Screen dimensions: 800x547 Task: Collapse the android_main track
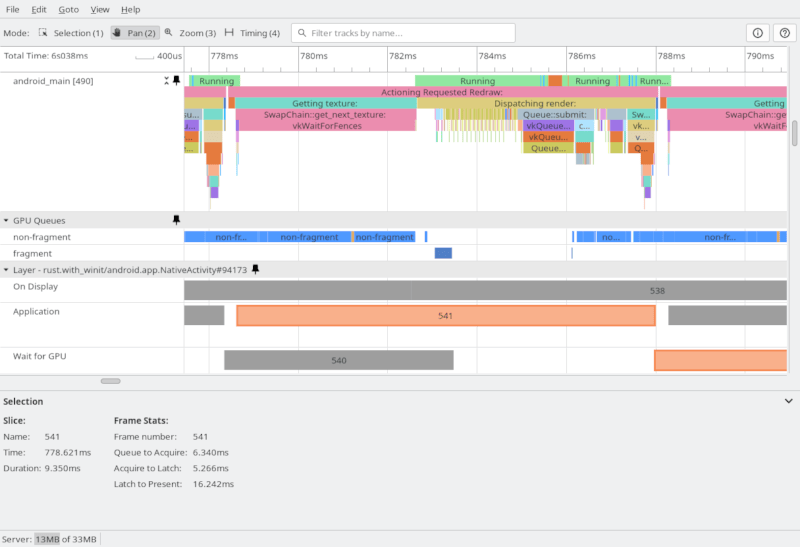166,81
